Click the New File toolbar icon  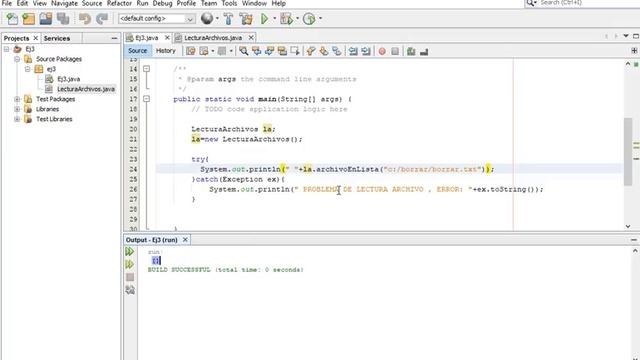click(12, 18)
